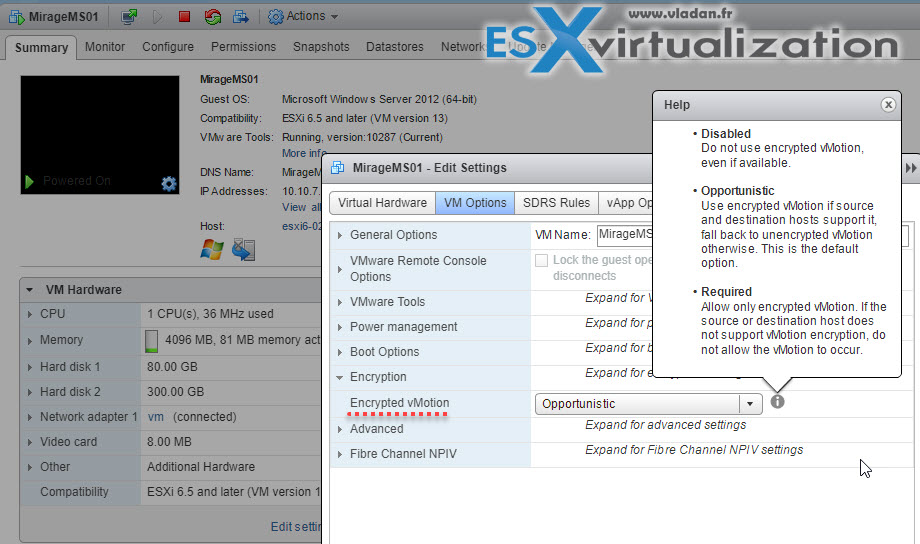Click the Edit Settings dialog title icon
This screenshot has height=544, width=920.
click(x=337, y=168)
